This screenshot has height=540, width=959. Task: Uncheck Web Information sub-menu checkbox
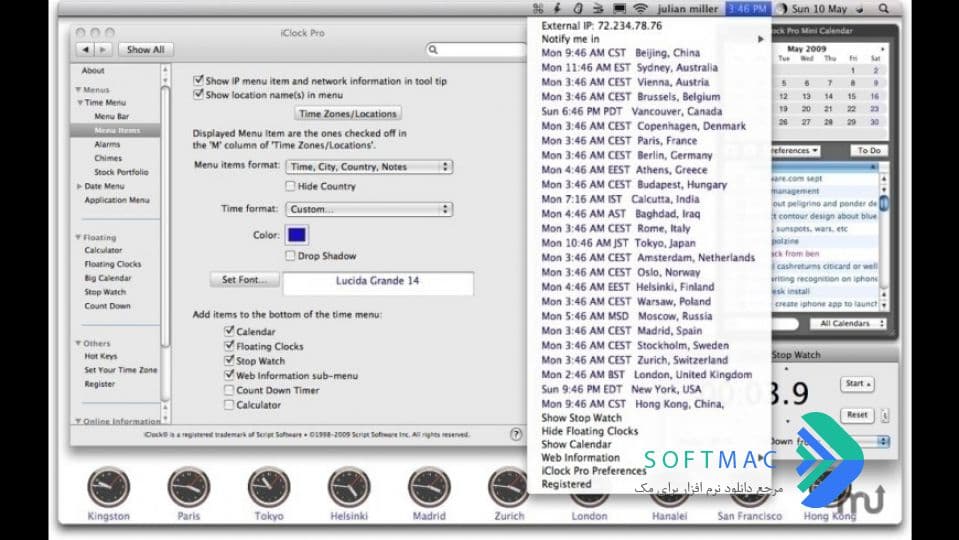point(229,375)
